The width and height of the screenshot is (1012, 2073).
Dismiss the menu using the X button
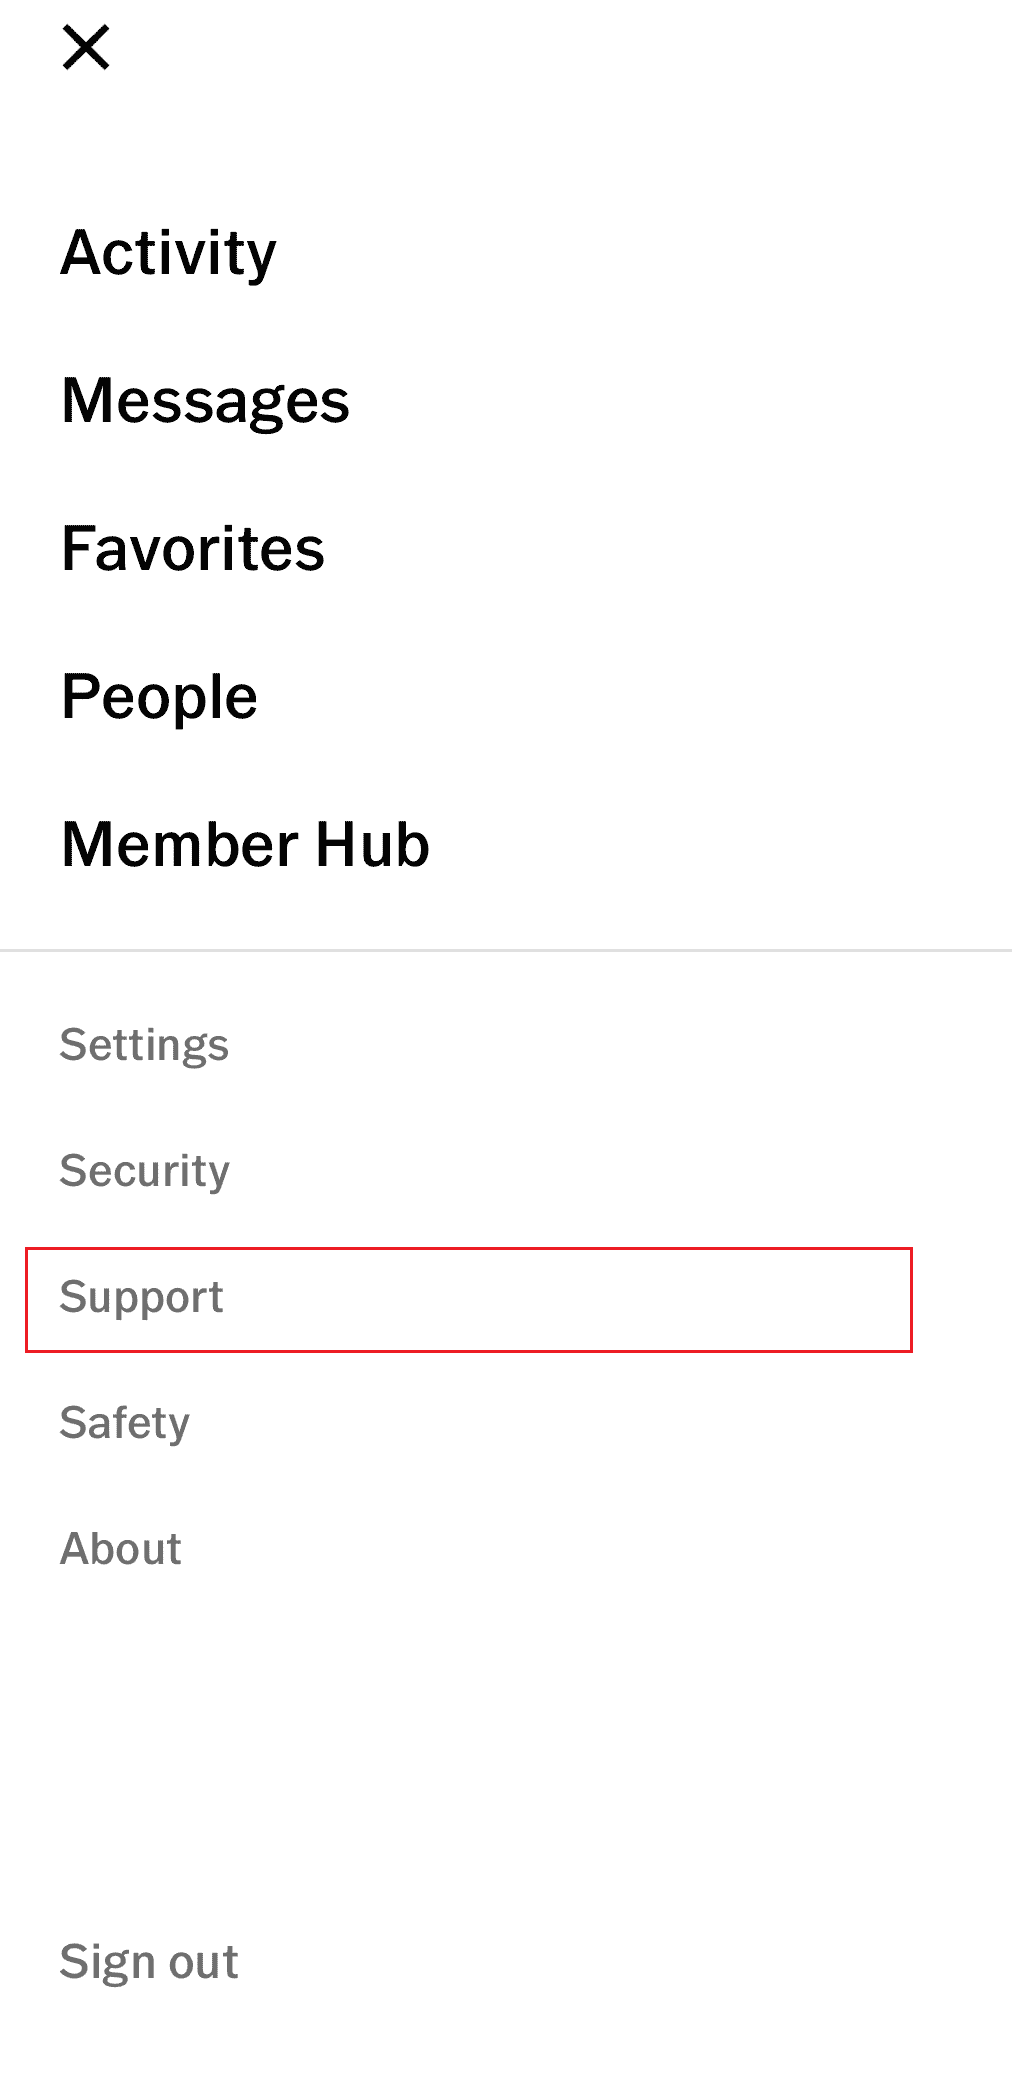tap(86, 48)
